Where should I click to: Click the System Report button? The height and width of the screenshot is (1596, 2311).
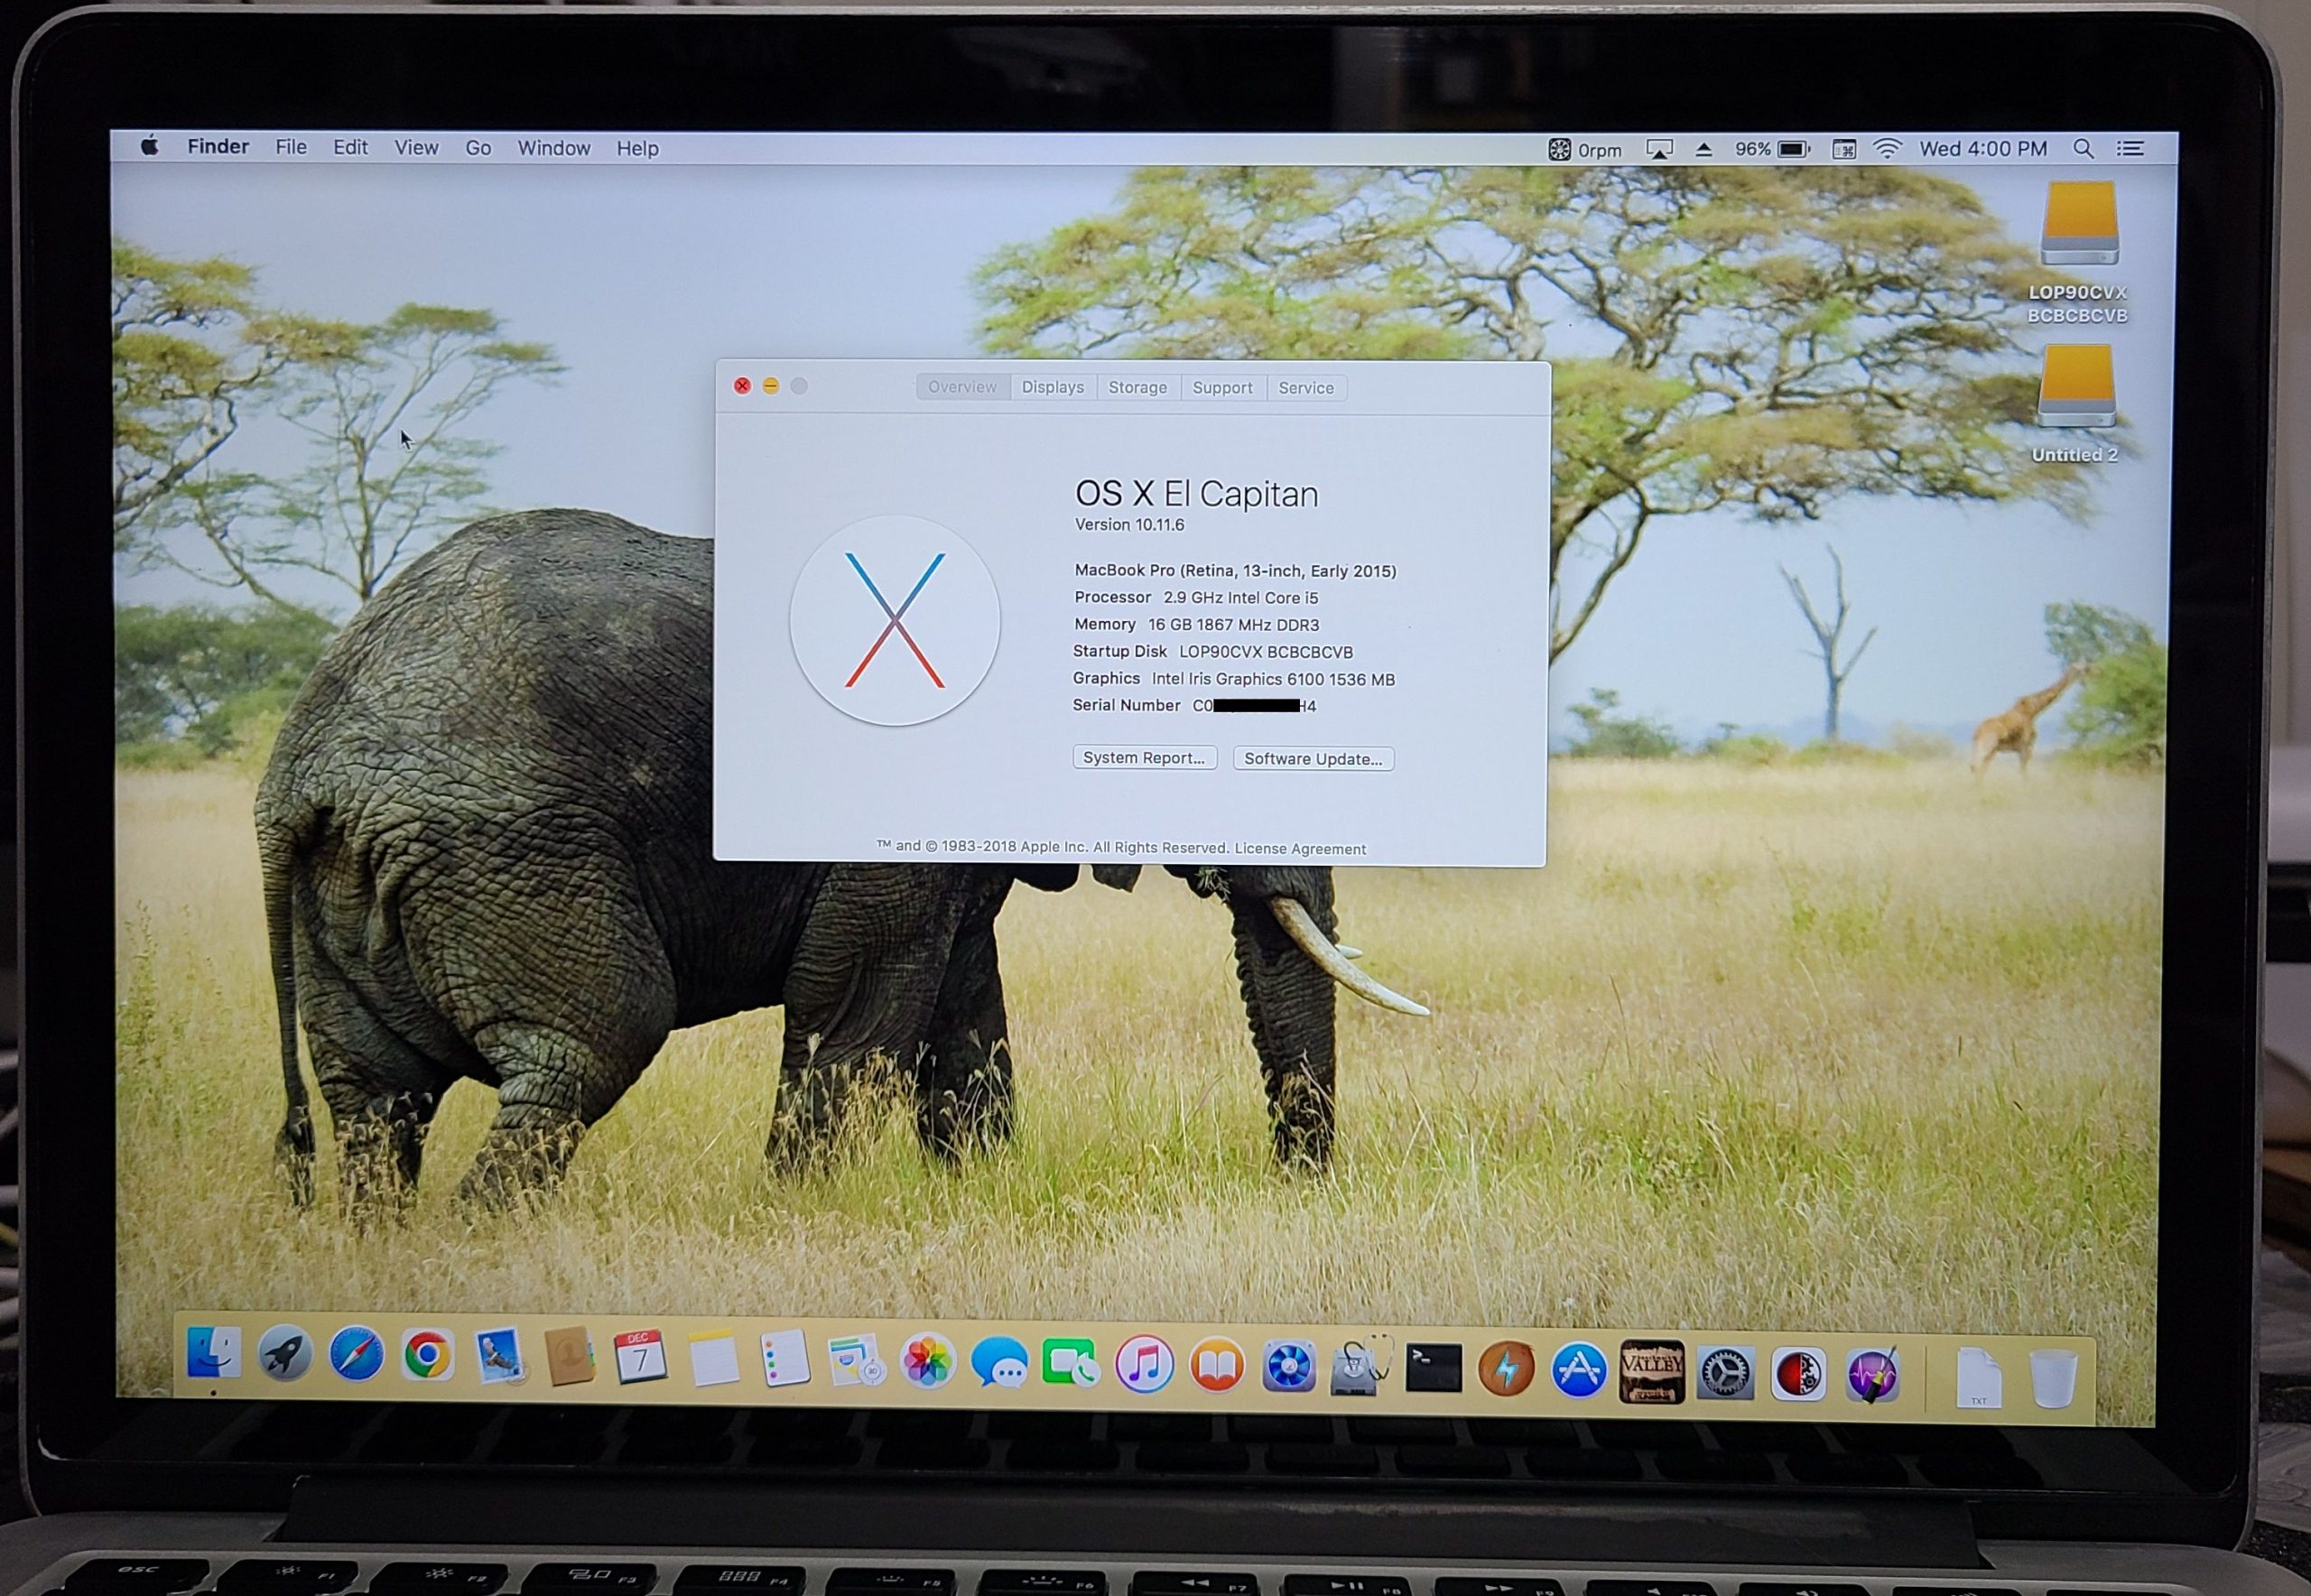click(x=1144, y=758)
